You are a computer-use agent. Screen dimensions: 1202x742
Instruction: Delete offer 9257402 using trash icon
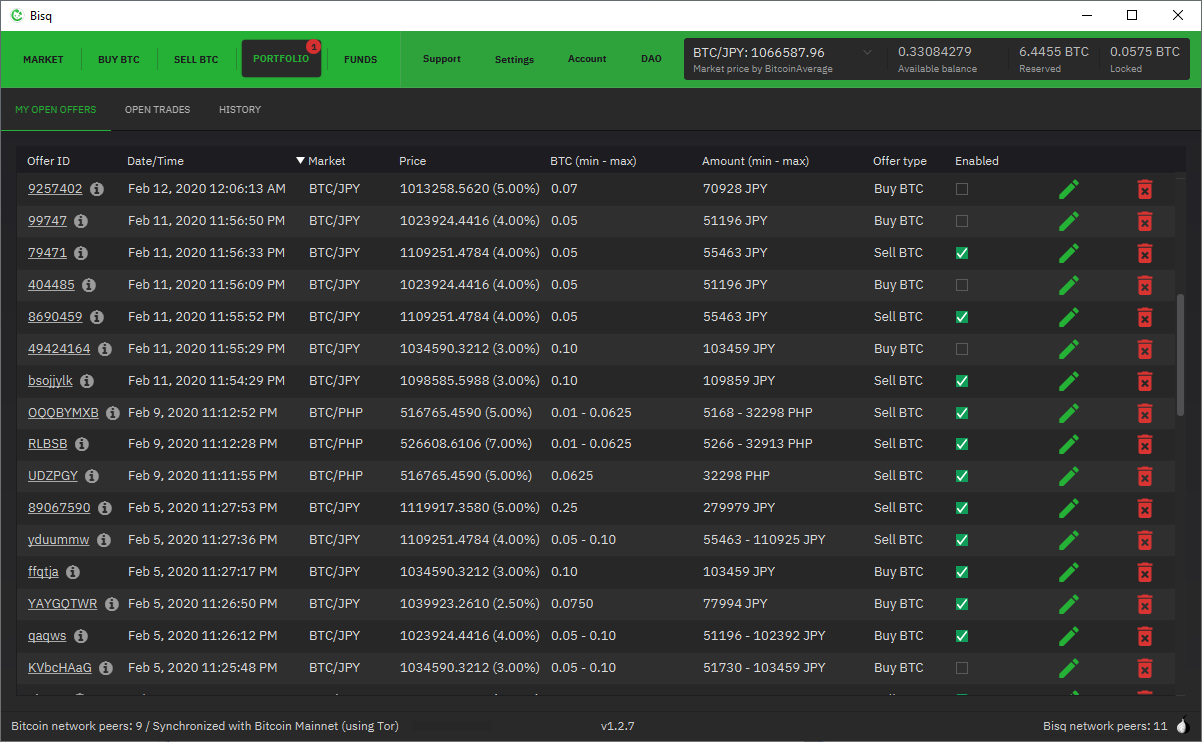[x=1145, y=189]
